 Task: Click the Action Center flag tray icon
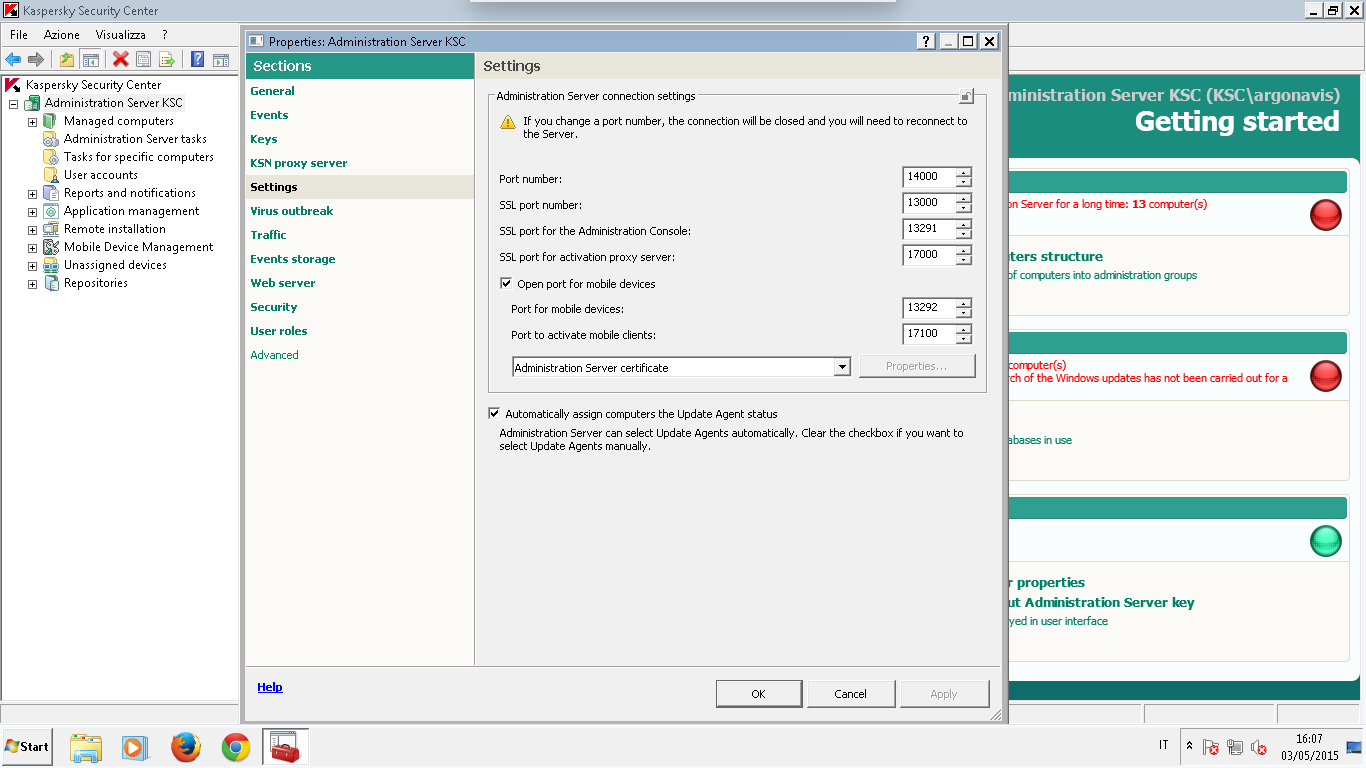click(x=1210, y=747)
